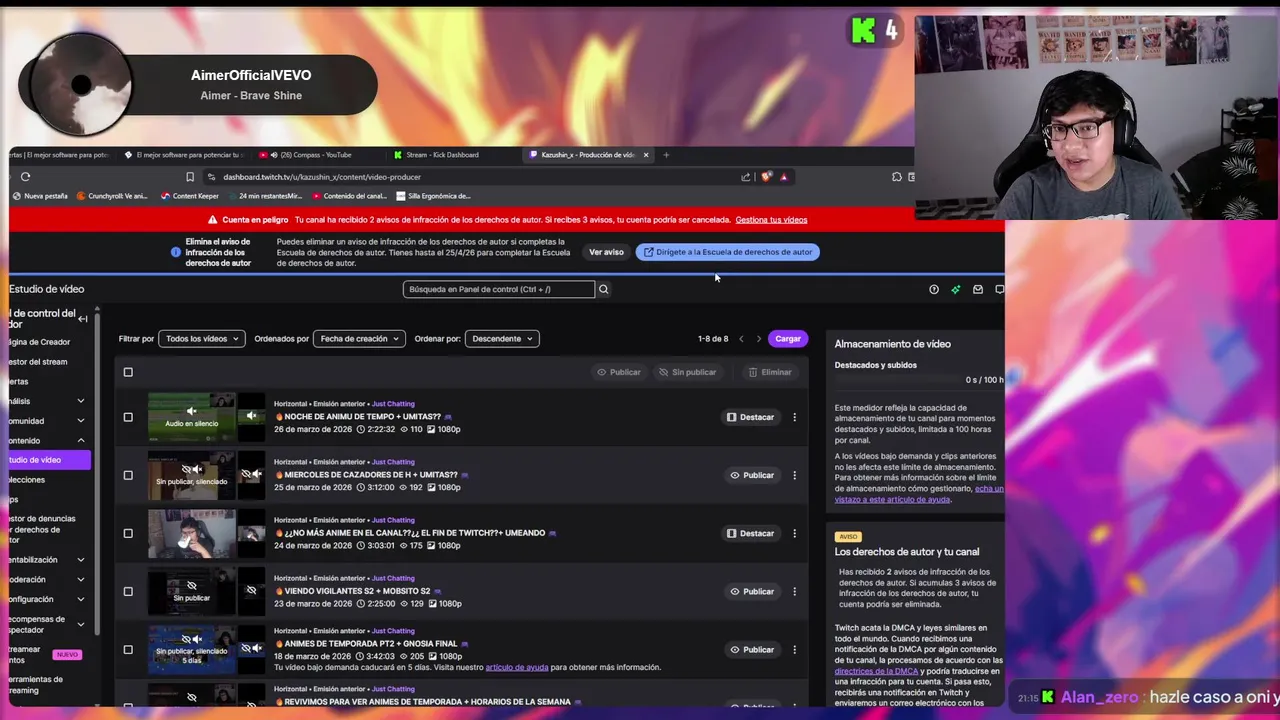The height and width of the screenshot is (720, 1280).
Task: Collapse the sidebar with the arrow icon
Action: point(83,319)
